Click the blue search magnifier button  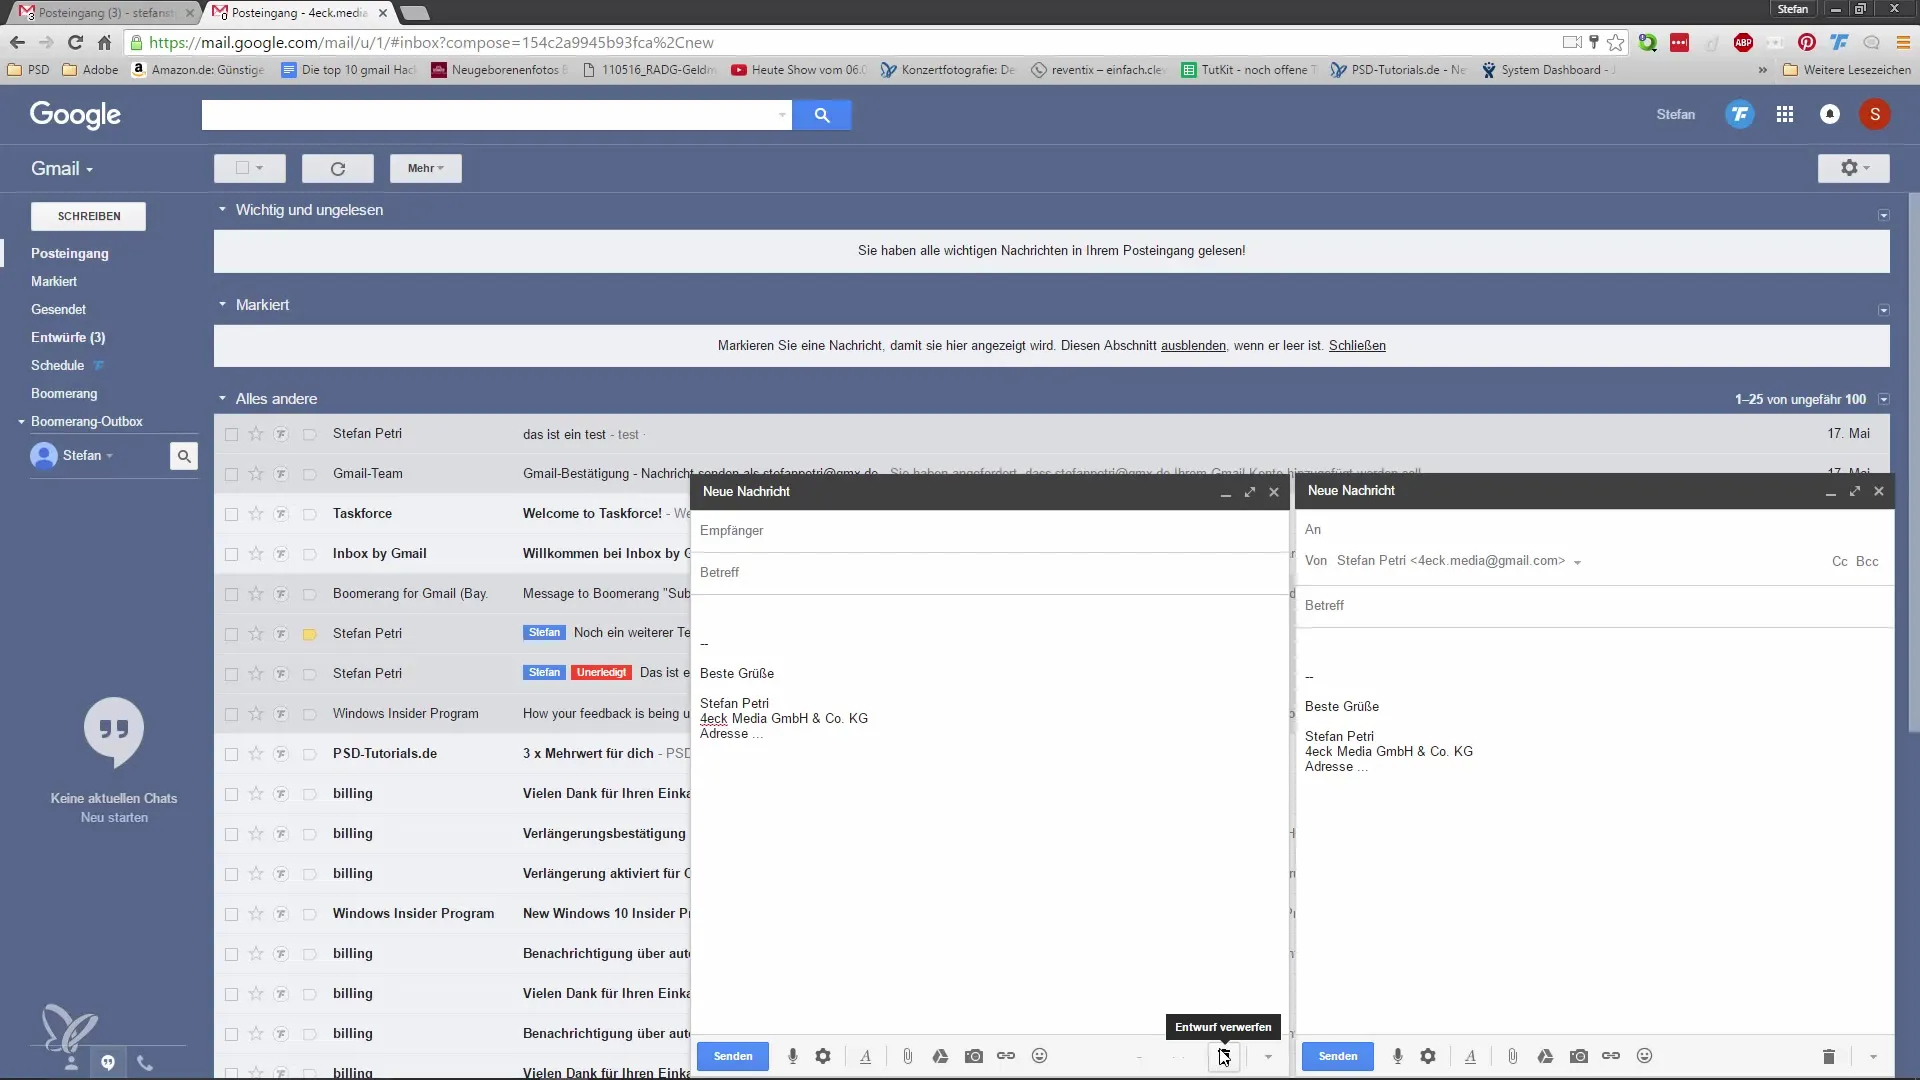point(822,115)
